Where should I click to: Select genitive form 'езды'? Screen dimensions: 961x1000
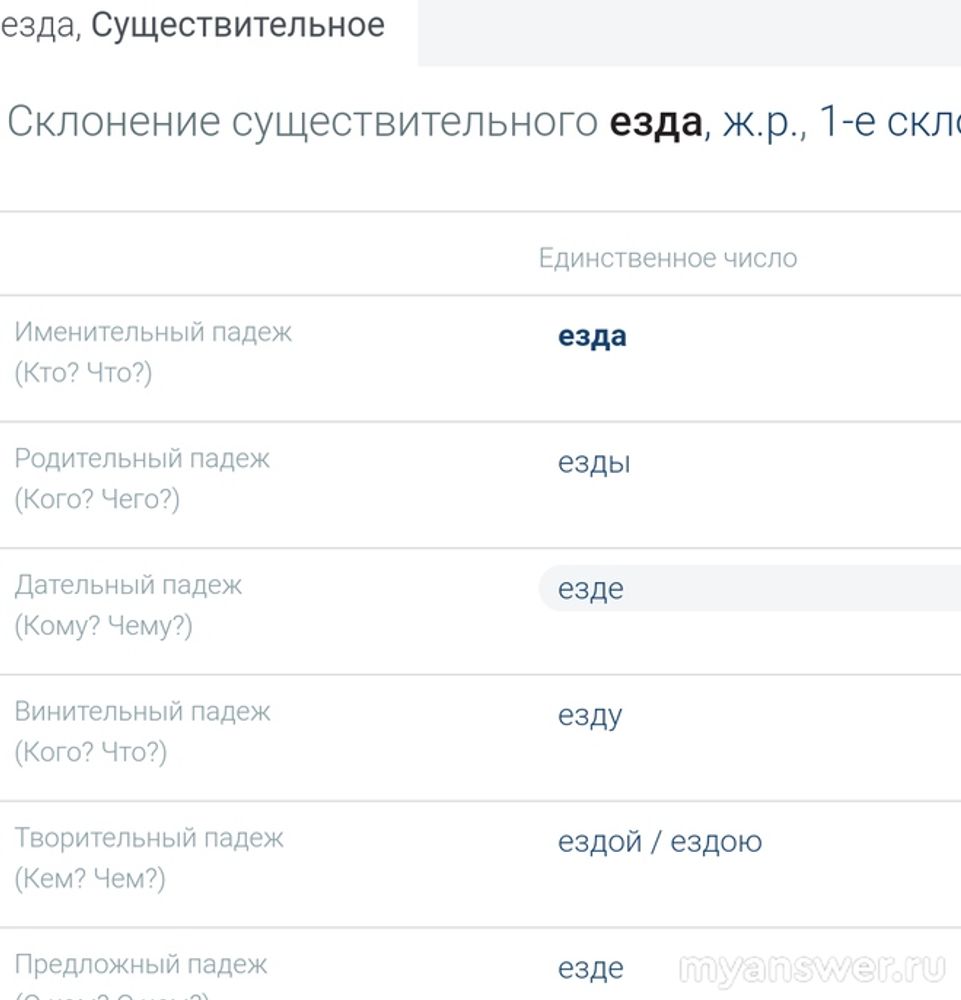[594, 462]
